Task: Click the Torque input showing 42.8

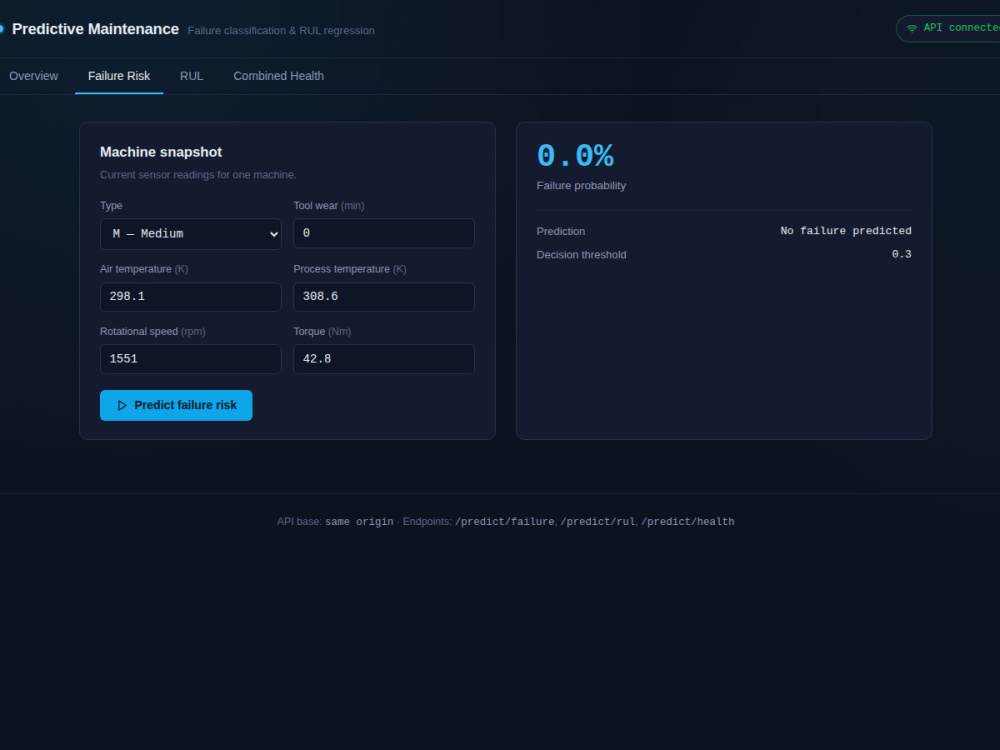Action: pyautogui.click(x=384, y=359)
